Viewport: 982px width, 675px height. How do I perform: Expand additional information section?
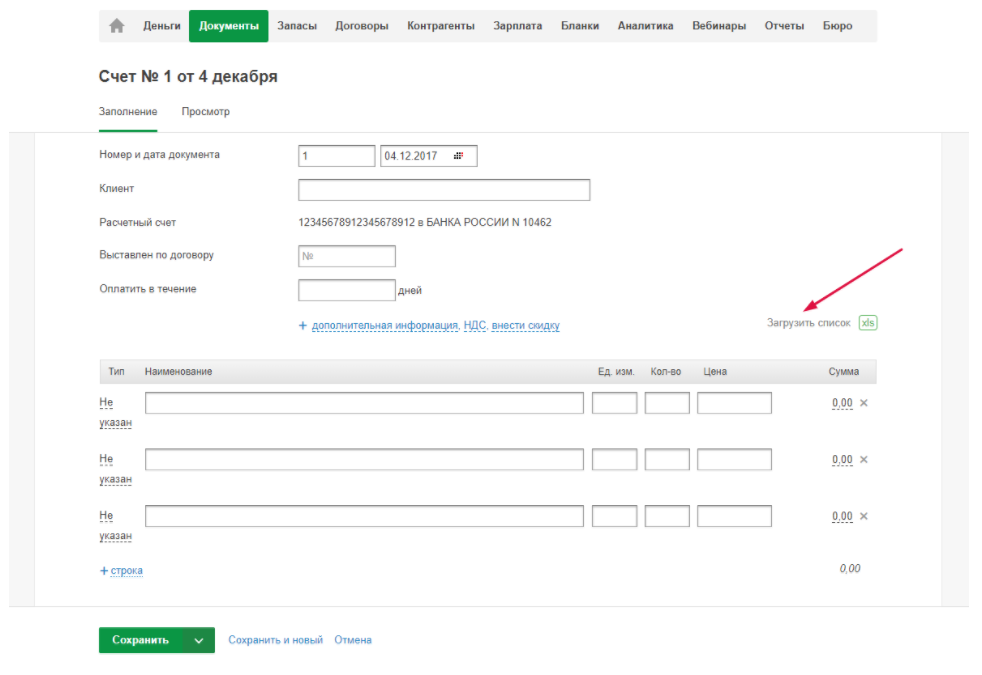pos(384,326)
